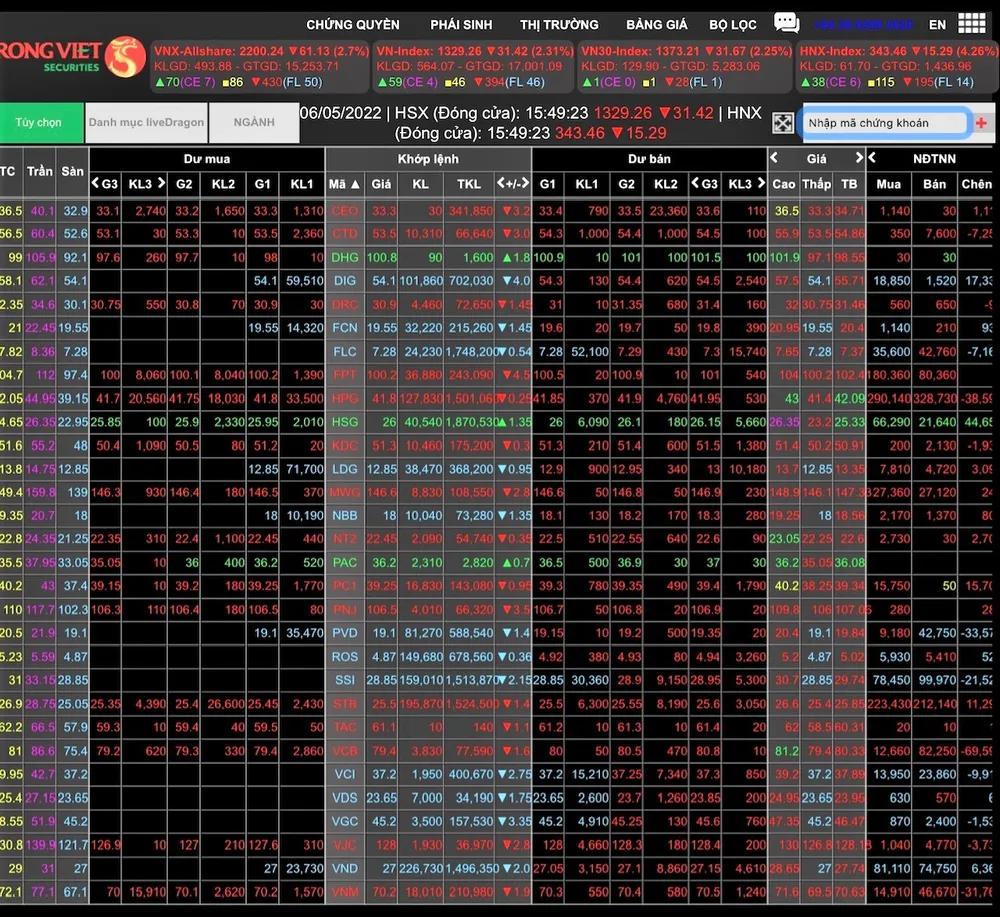The height and width of the screenshot is (917, 1000).
Task: Click the VN30-Index summary panel
Action: click(685, 66)
